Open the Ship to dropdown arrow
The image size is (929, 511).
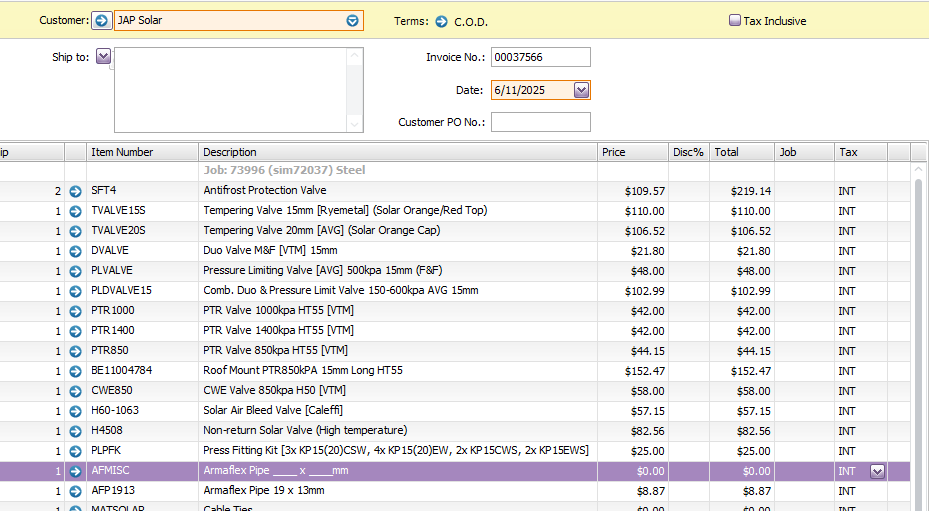[x=104, y=57]
